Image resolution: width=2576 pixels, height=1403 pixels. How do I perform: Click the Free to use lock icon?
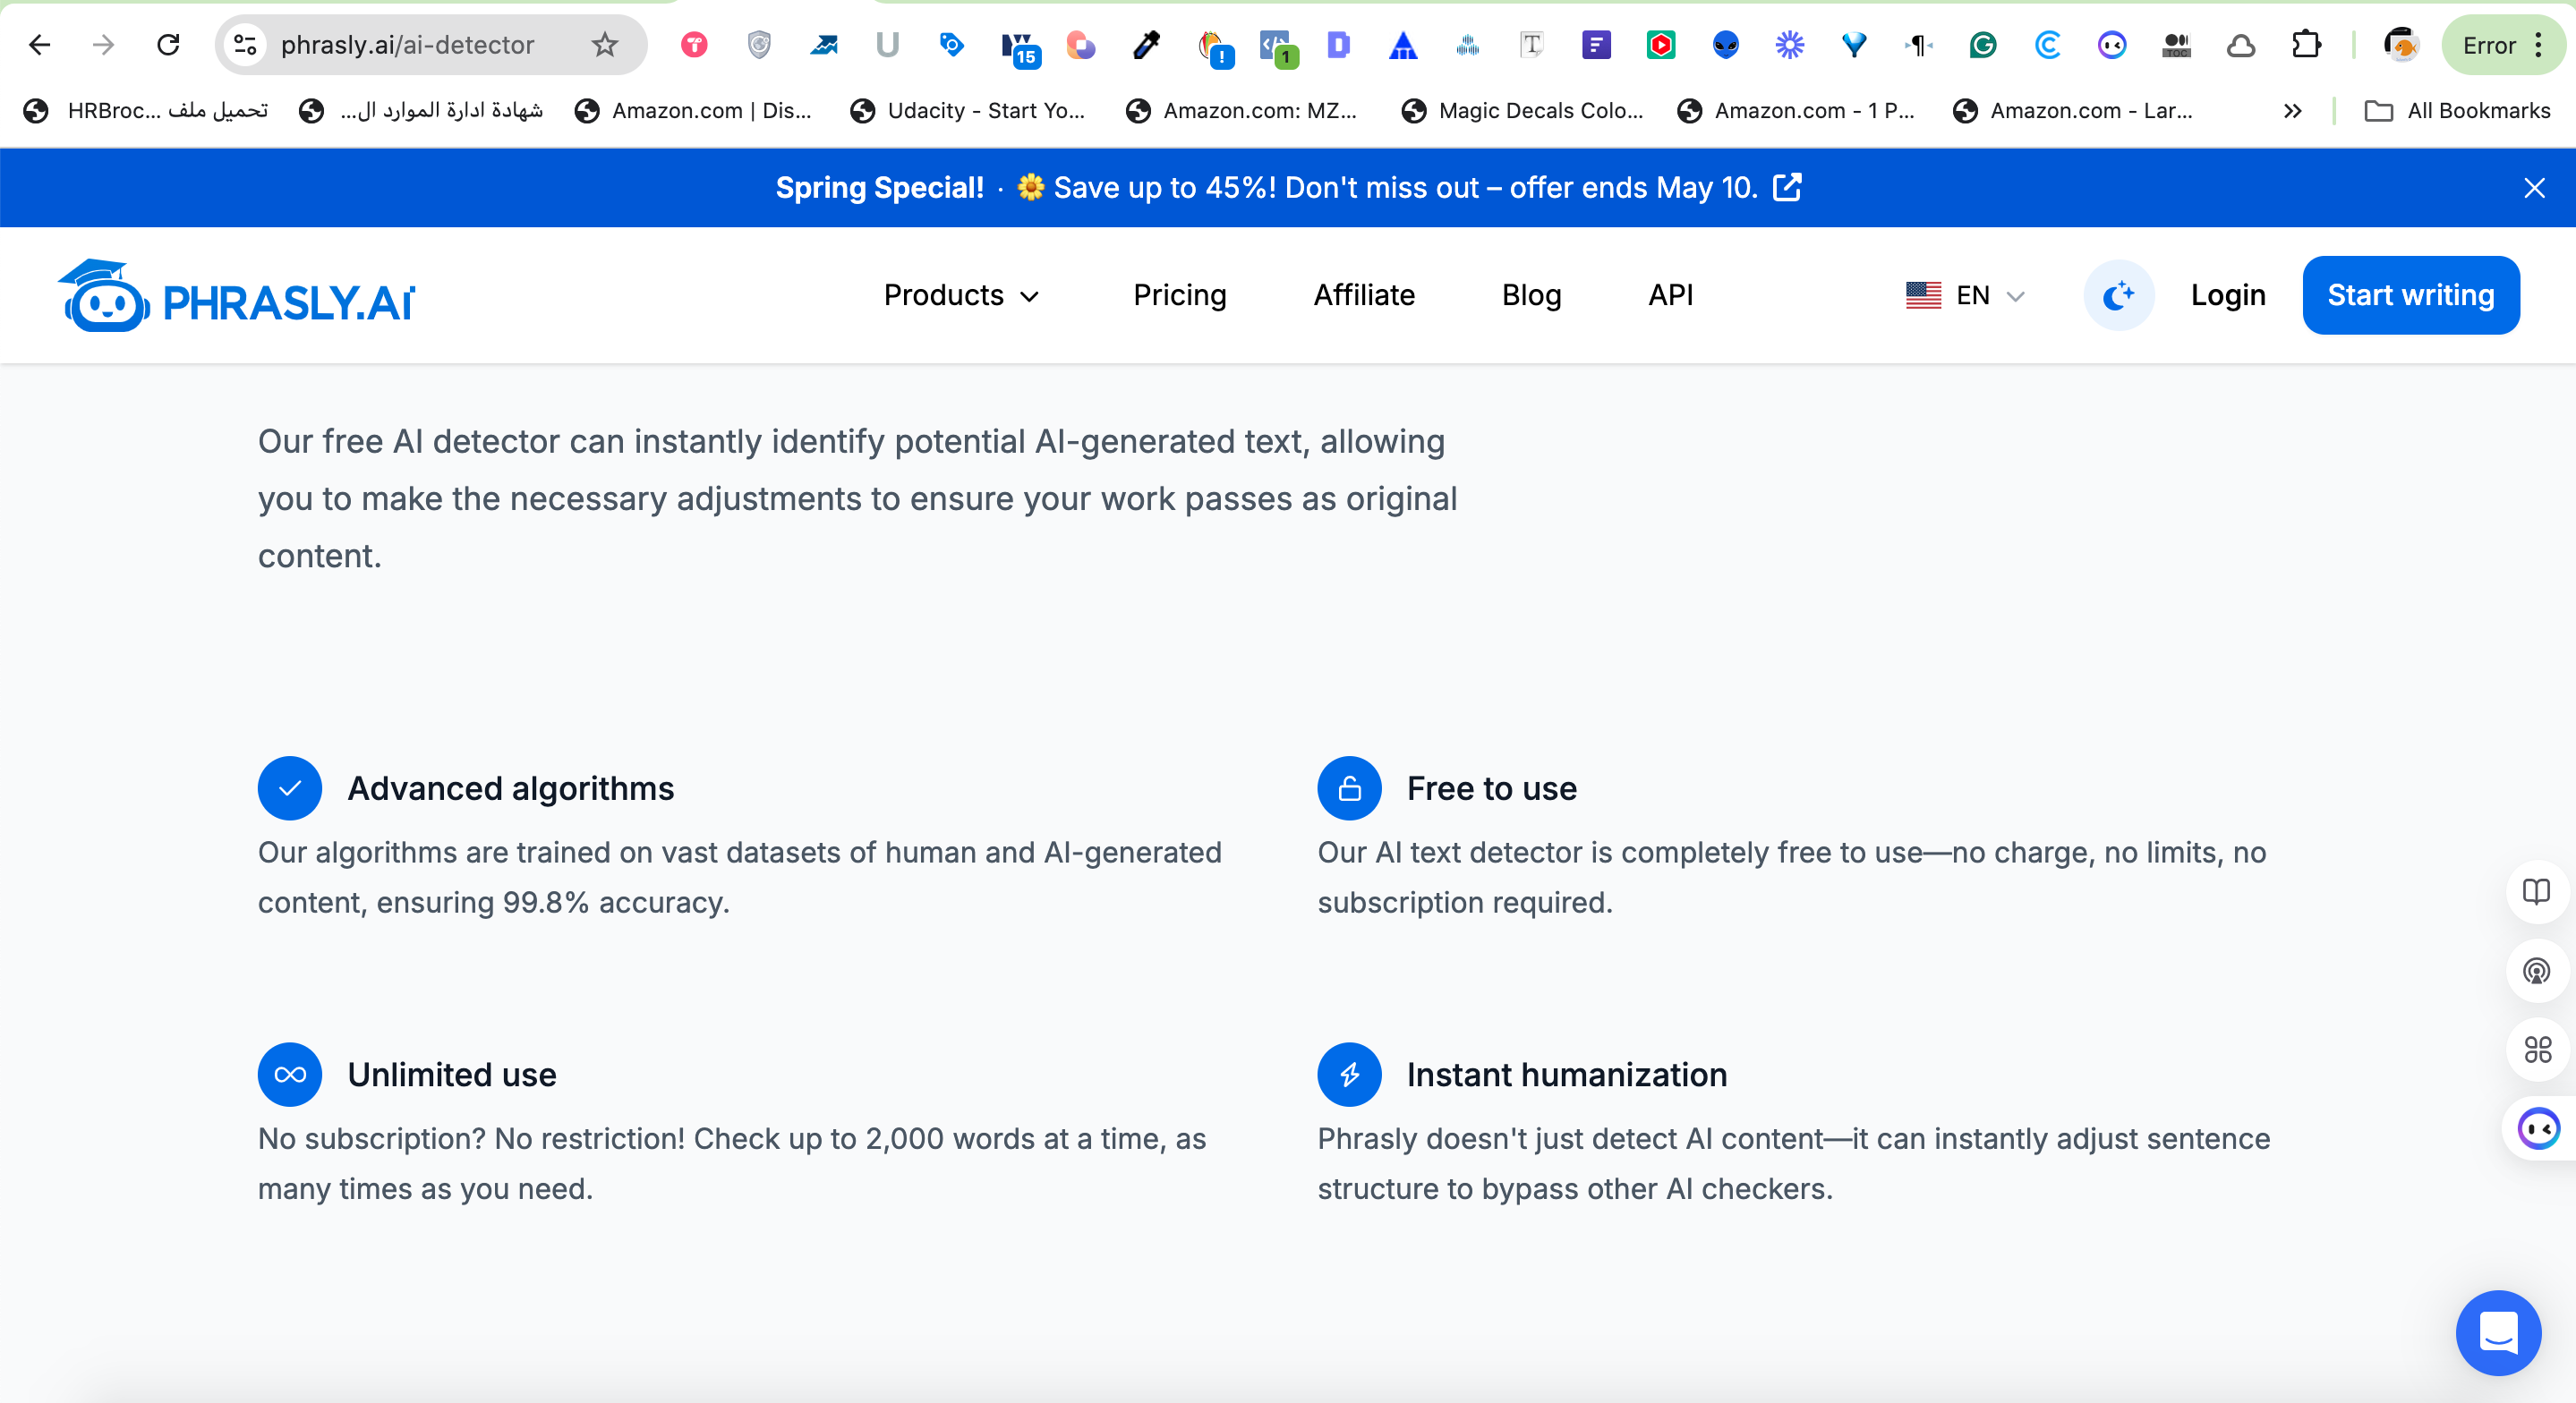1349,788
